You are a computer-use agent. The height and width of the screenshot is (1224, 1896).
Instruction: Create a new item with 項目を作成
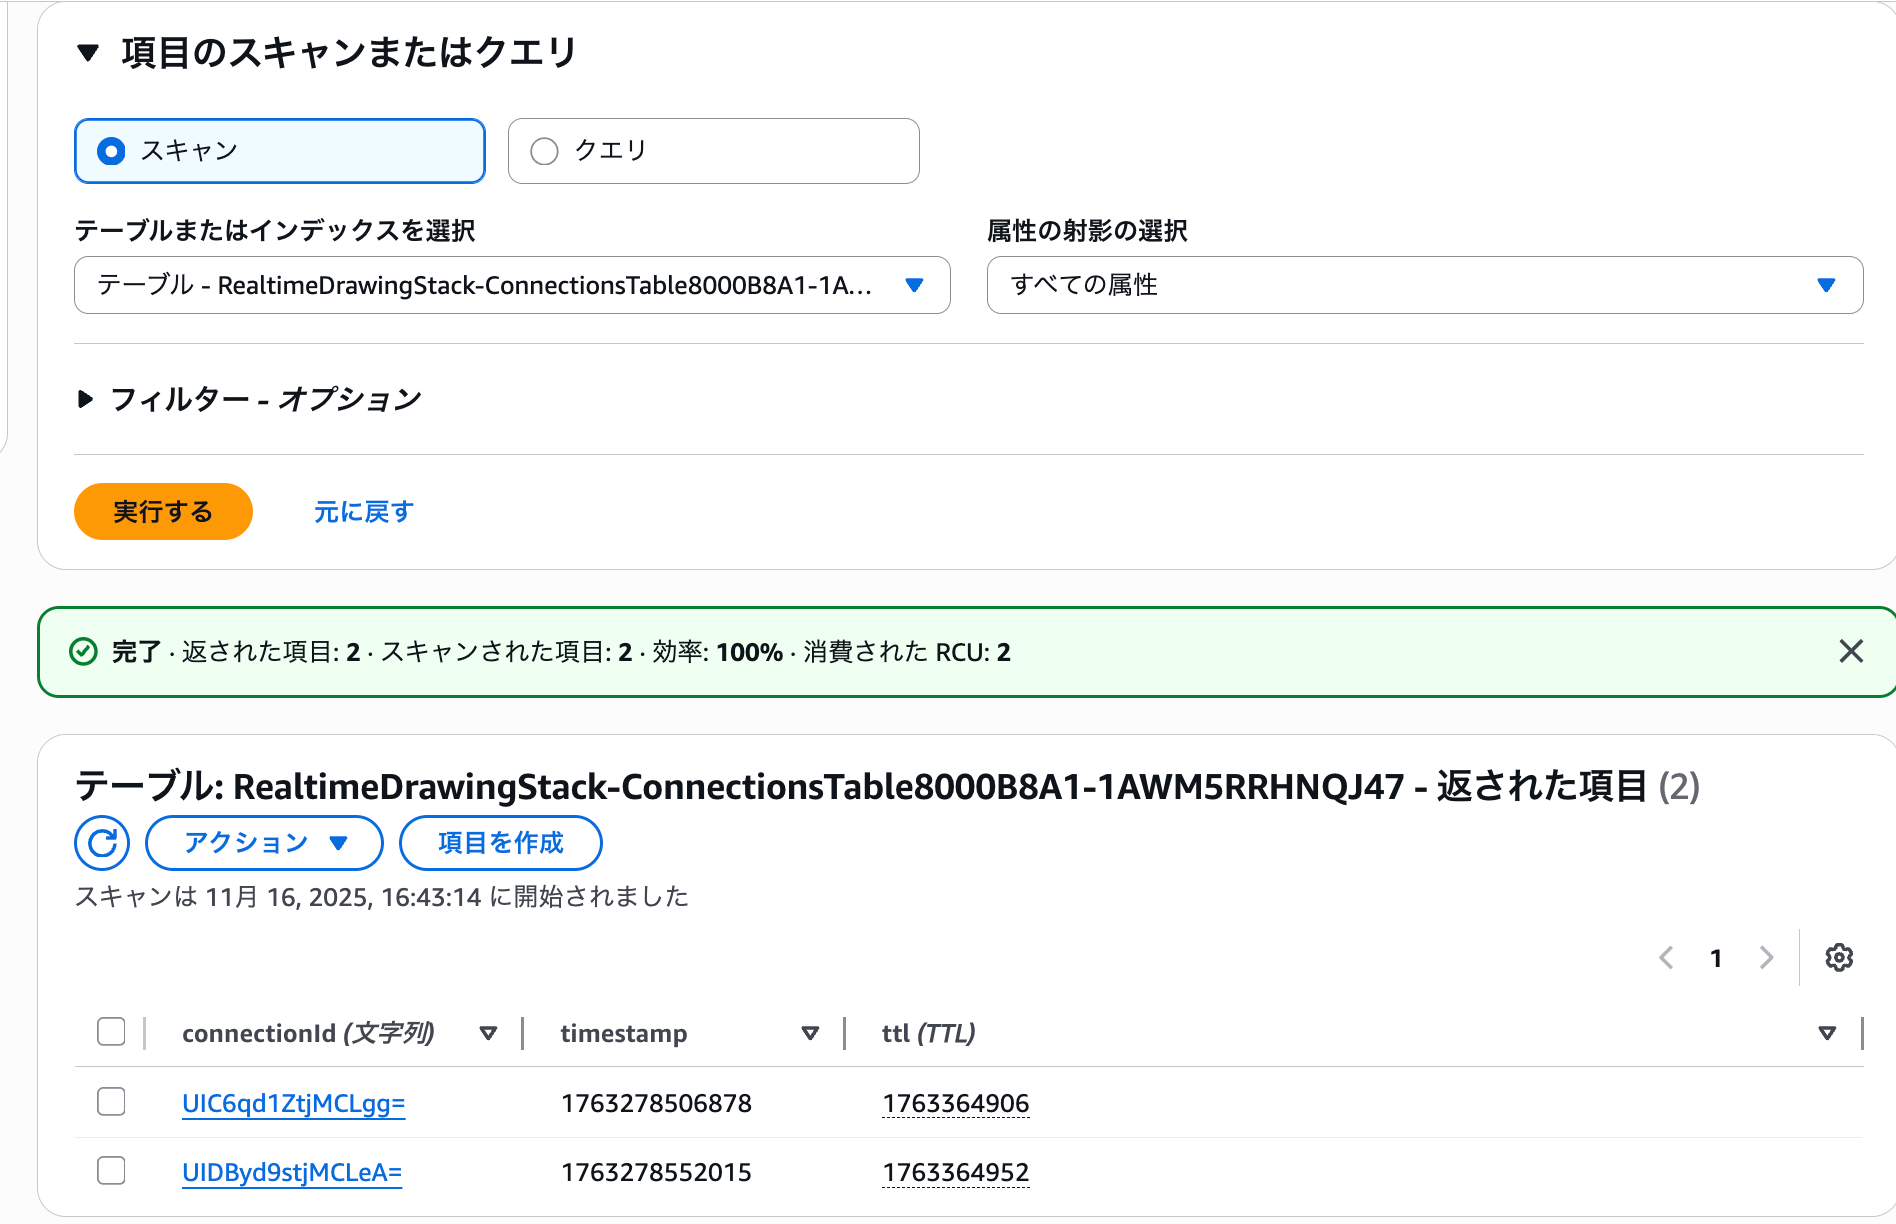pyautogui.click(x=500, y=843)
